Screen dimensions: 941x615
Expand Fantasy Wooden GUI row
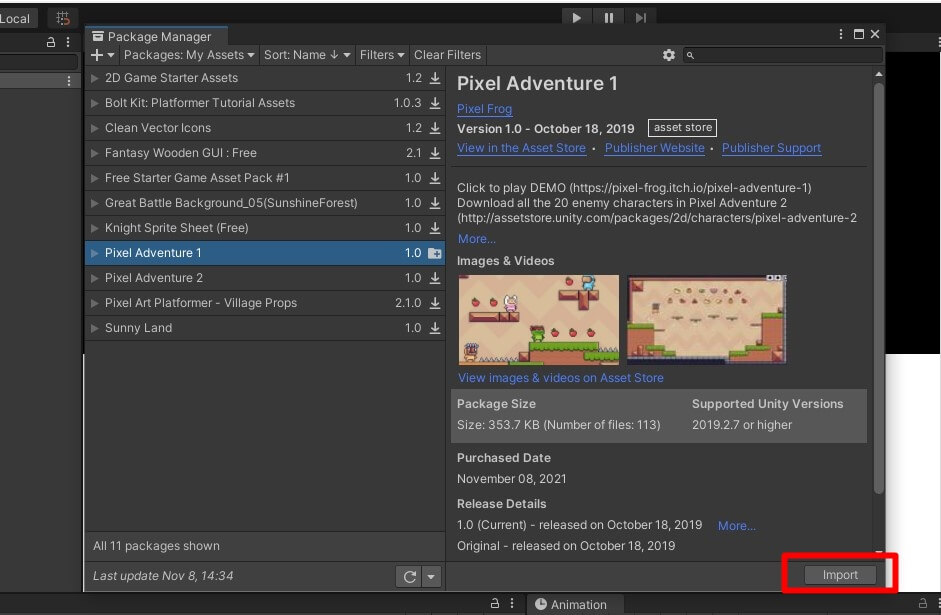[x=94, y=153]
